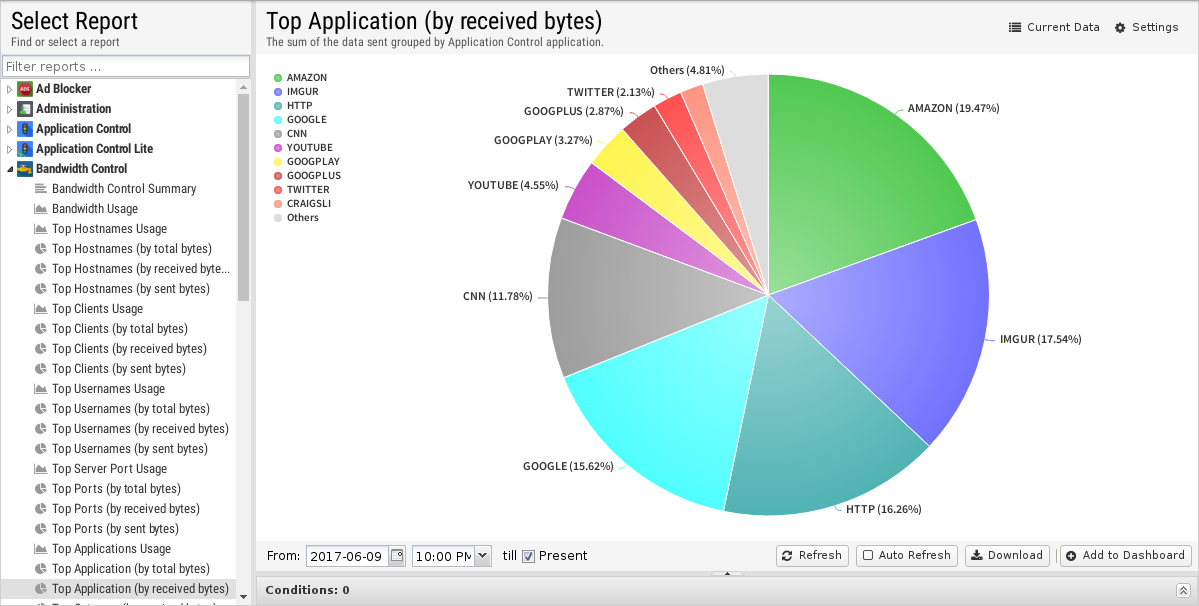Click the From date field 2017-06-09
The image size is (1199, 606).
[347, 556]
